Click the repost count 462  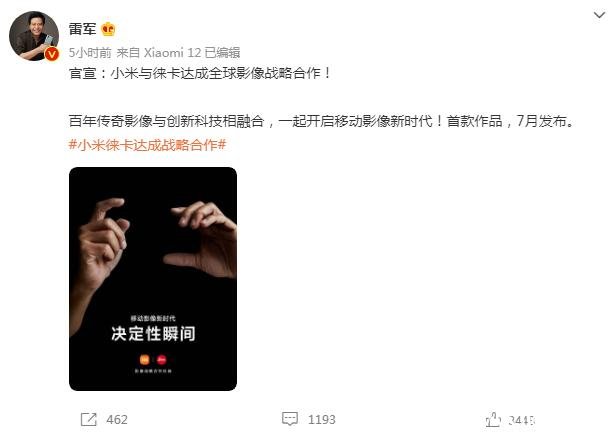pos(117,420)
